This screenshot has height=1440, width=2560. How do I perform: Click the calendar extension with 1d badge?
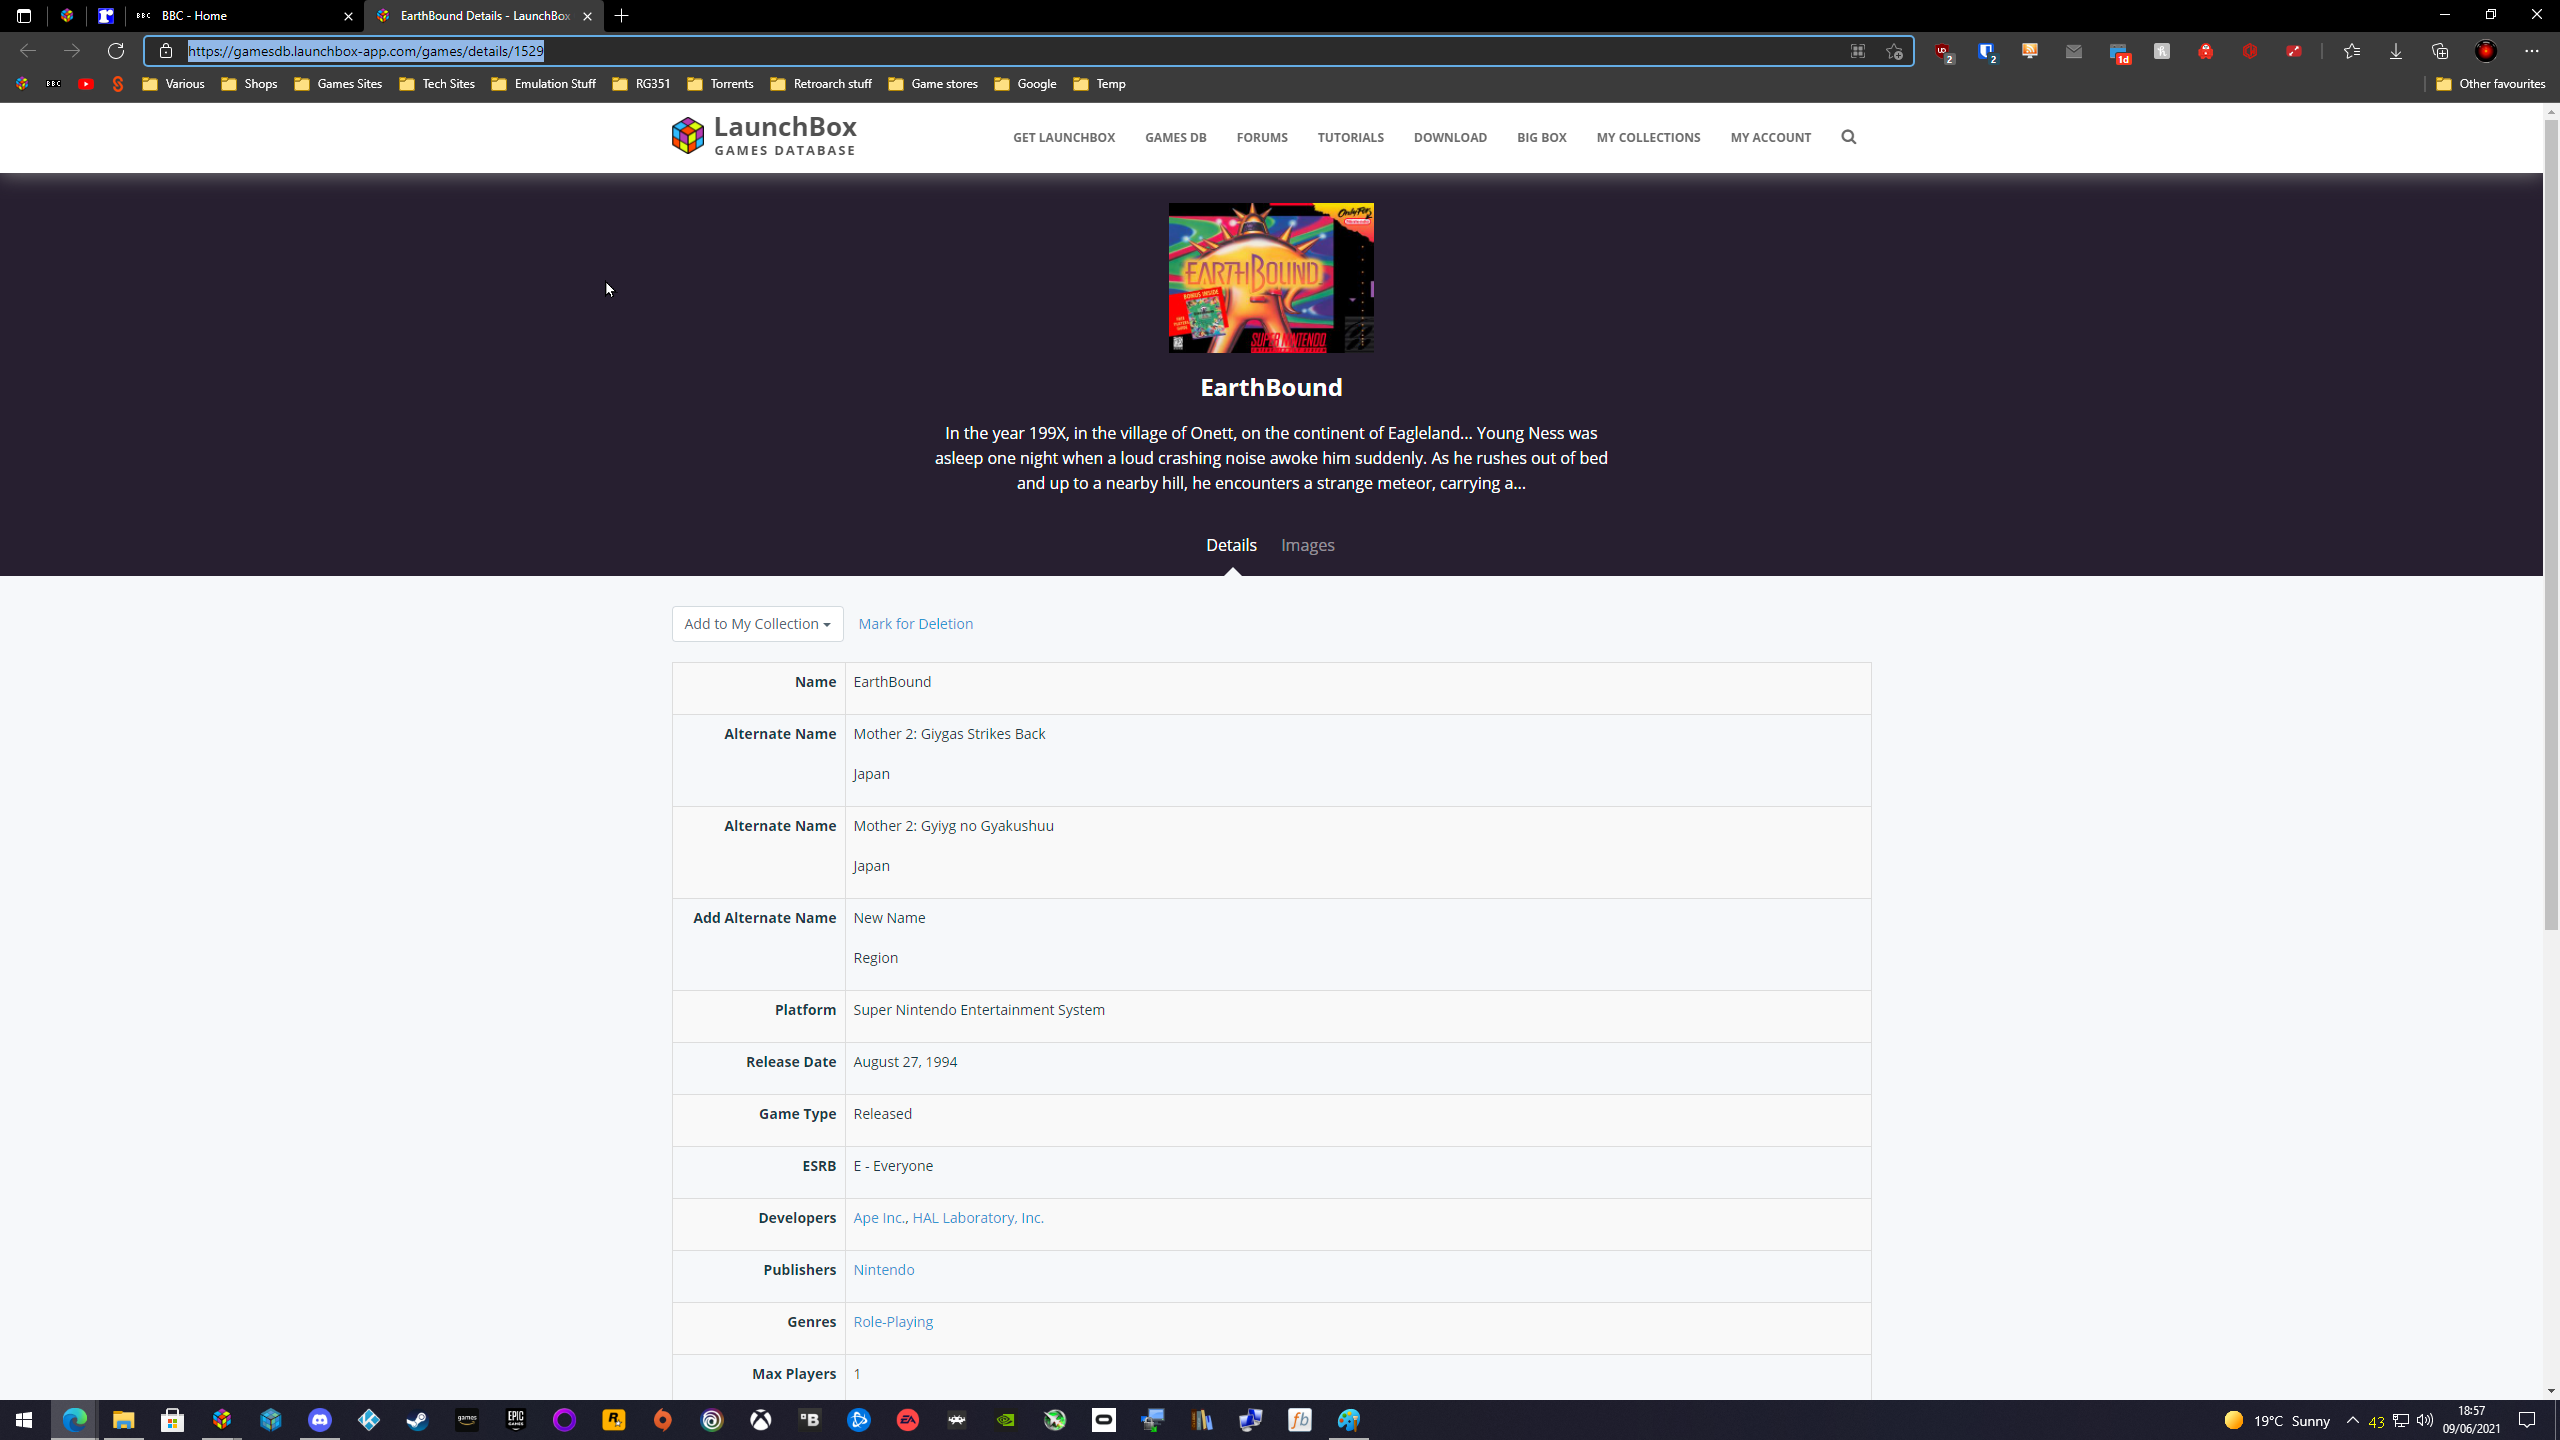click(2118, 51)
